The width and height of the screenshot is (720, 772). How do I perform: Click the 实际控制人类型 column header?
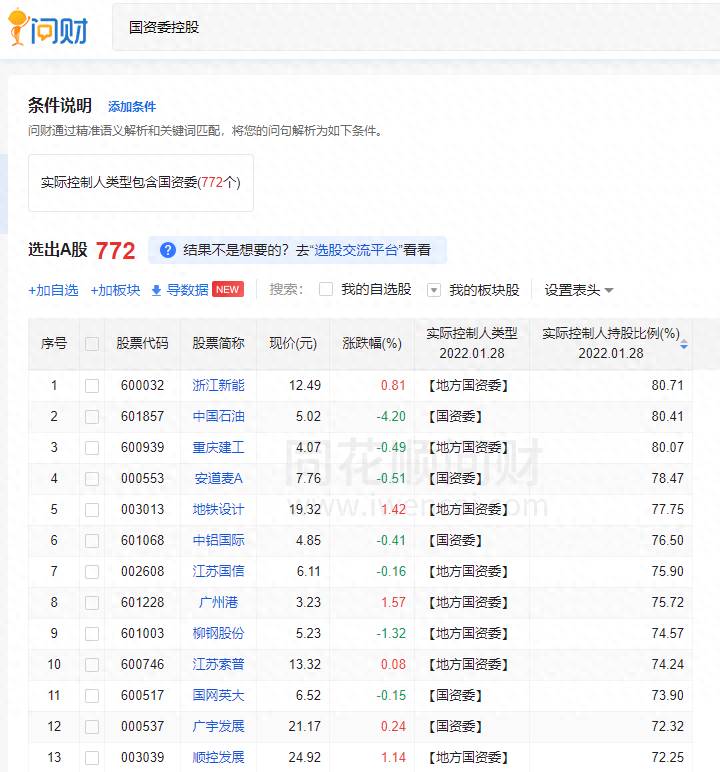[472, 343]
